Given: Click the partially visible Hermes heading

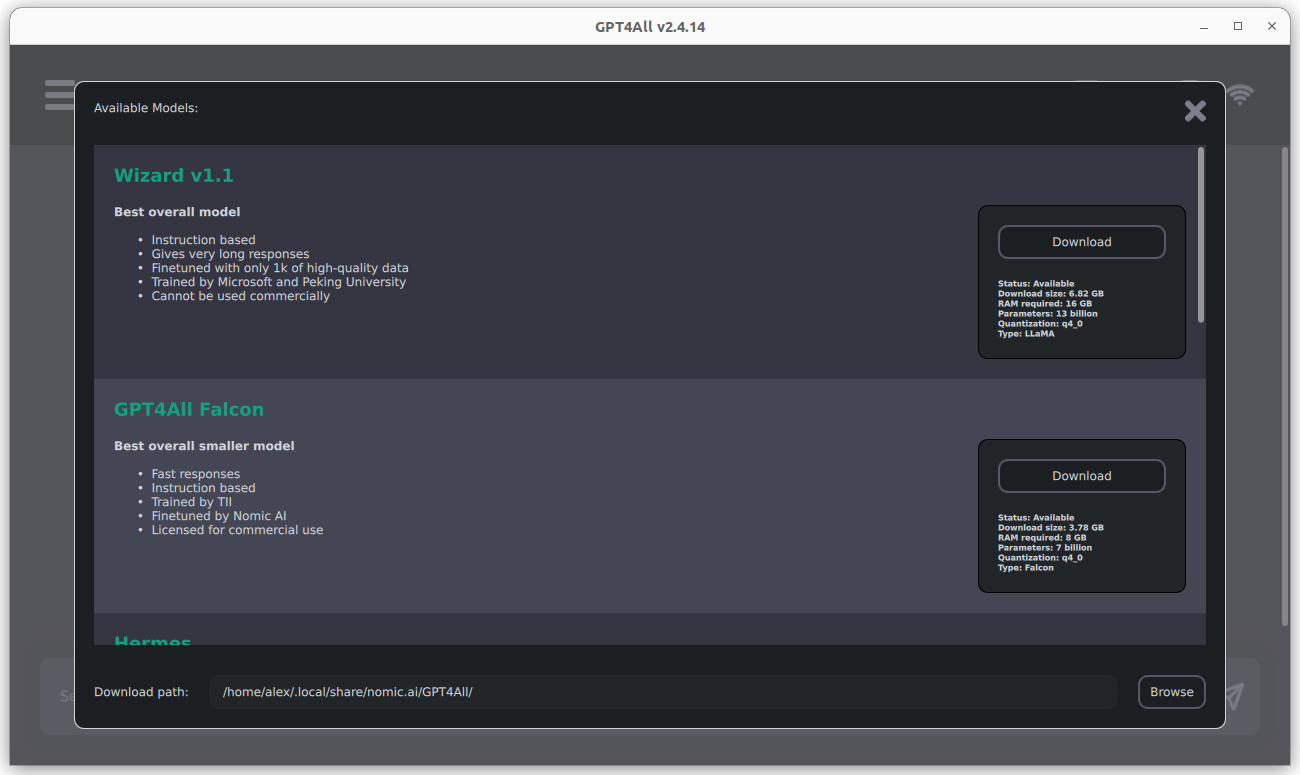Looking at the screenshot, I should 153,640.
